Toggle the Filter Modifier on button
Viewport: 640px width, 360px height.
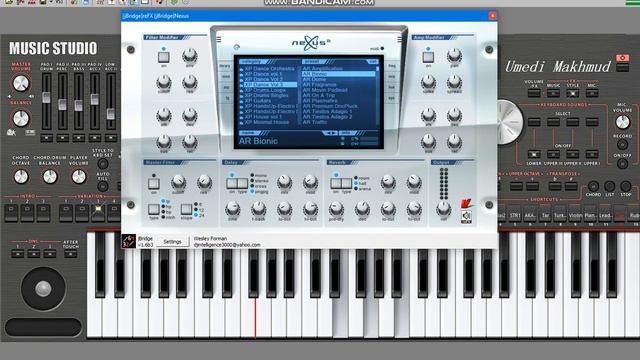click(164, 57)
